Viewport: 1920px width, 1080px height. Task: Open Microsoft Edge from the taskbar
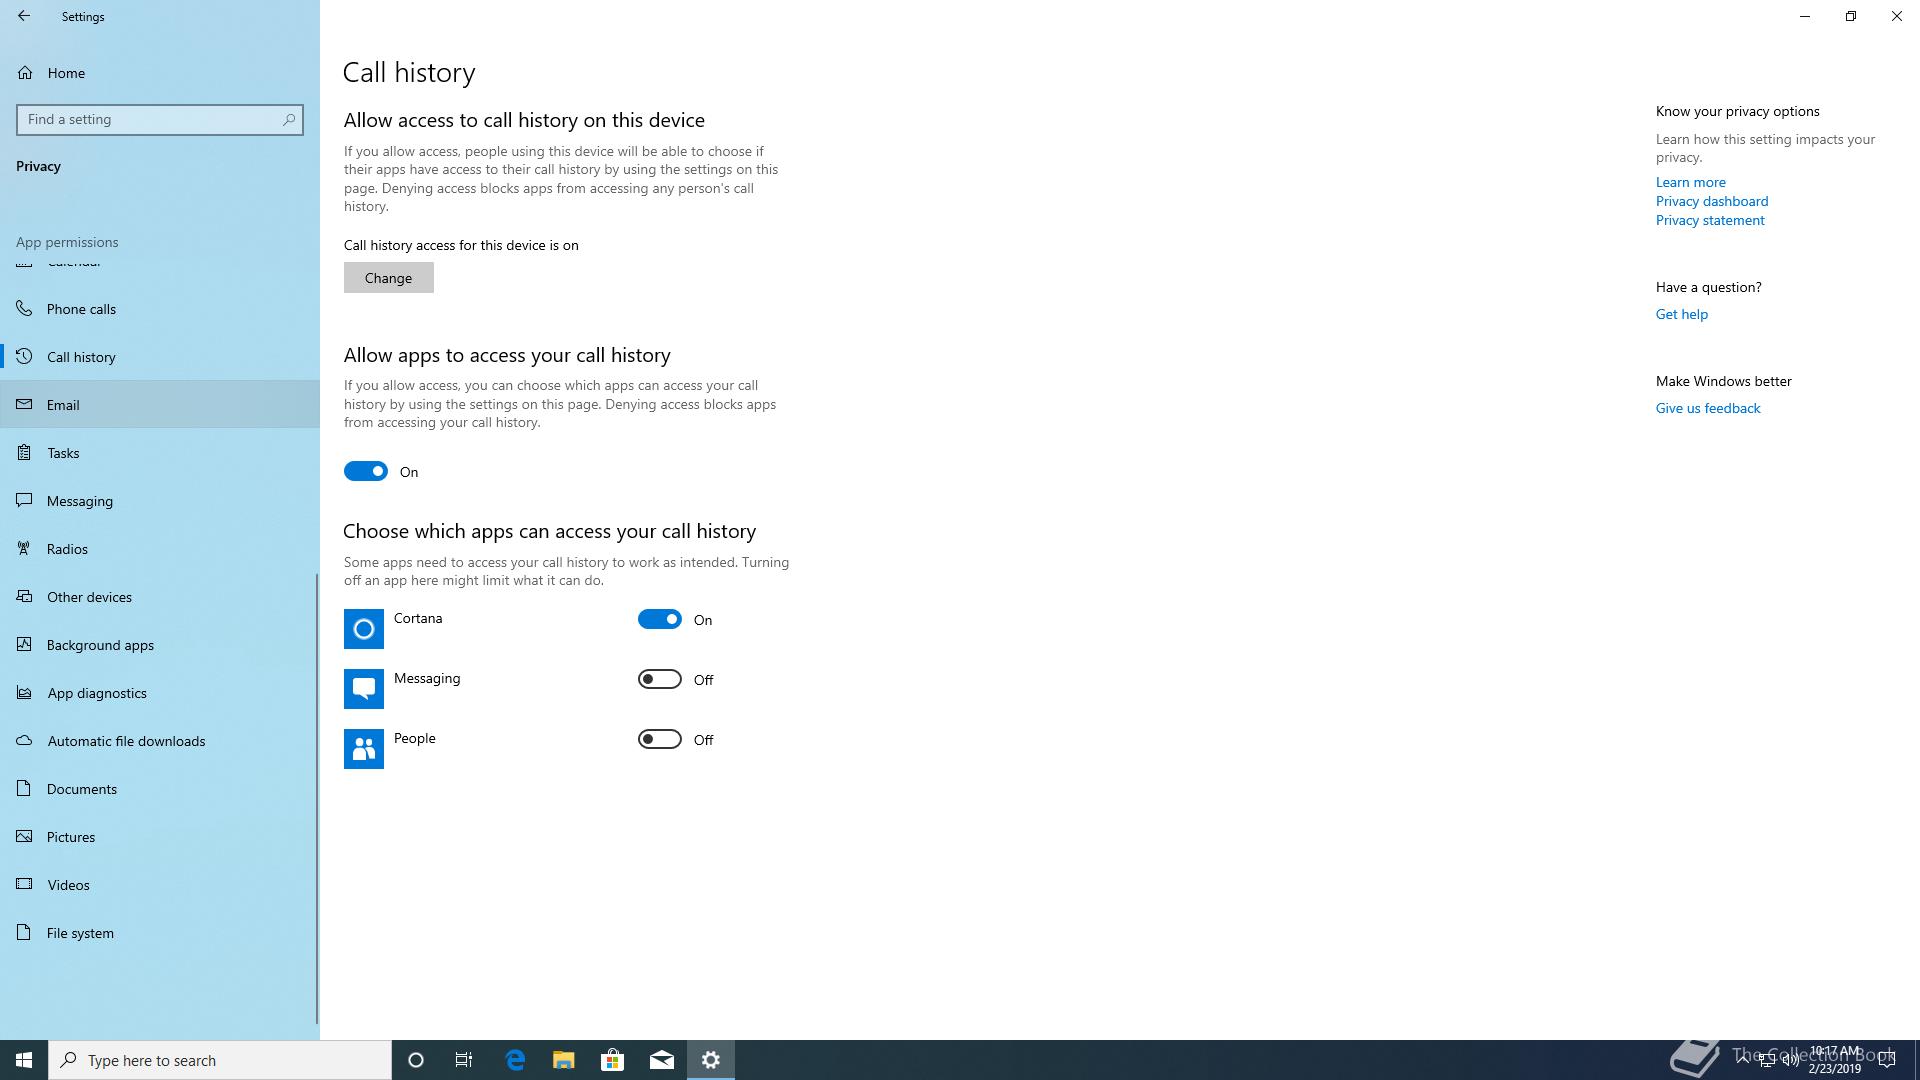coord(515,1060)
